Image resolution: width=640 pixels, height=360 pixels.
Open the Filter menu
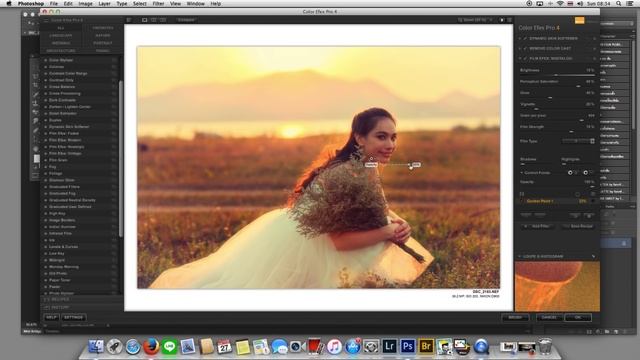tap(158, 4)
